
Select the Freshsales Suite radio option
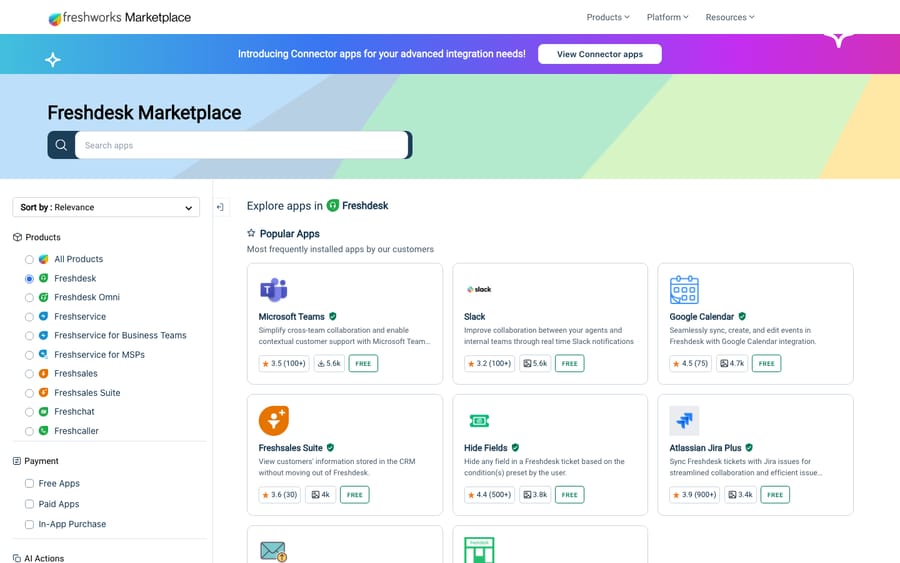click(x=29, y=393)
